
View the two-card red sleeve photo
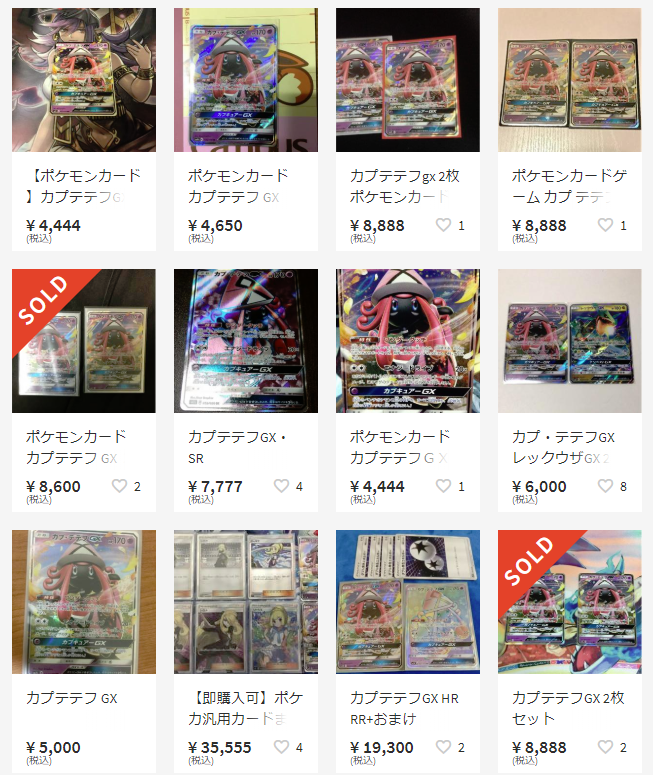408,80
